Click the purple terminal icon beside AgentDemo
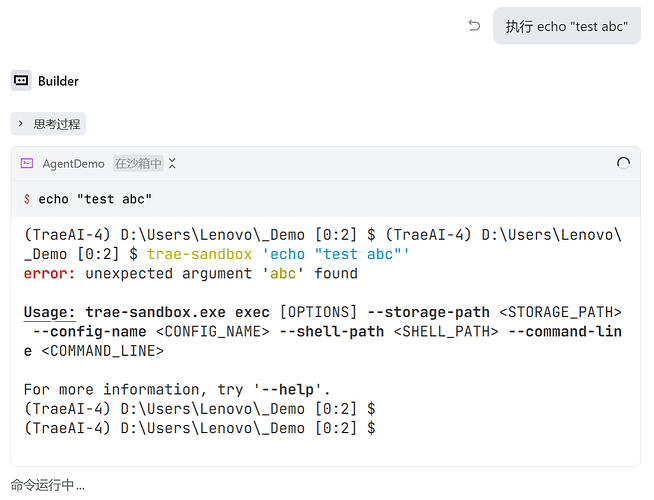The height and width of the screenshot is (500, 654). click(27, 163)
